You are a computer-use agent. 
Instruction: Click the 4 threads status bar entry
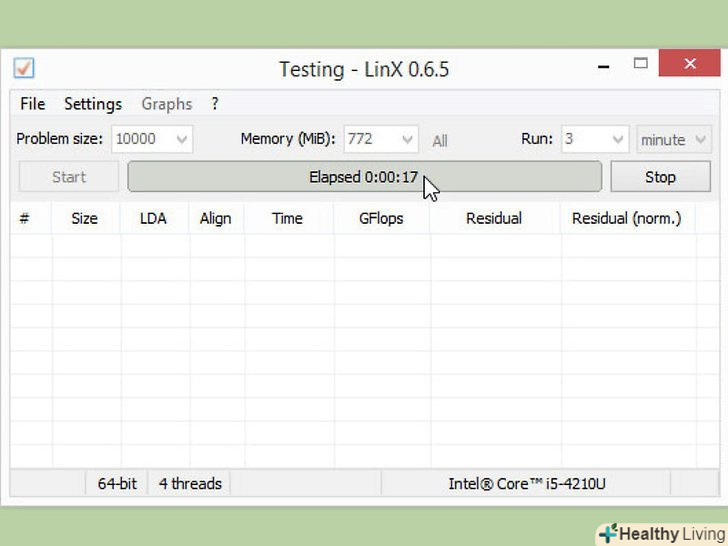(x=189, y=484)
